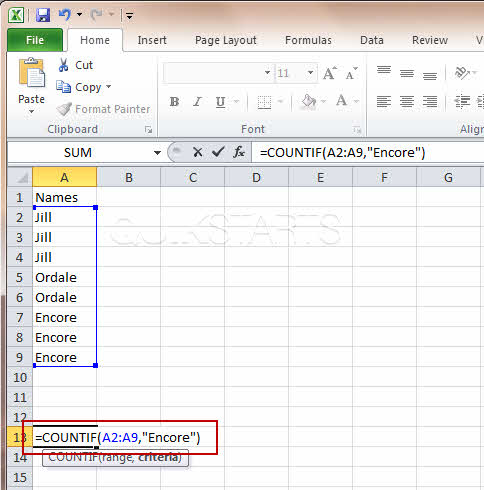The width and height of the screenshot is (484, 490).
Task: Click the Paste clipboard icon
Action: click(x=31, y=73)
